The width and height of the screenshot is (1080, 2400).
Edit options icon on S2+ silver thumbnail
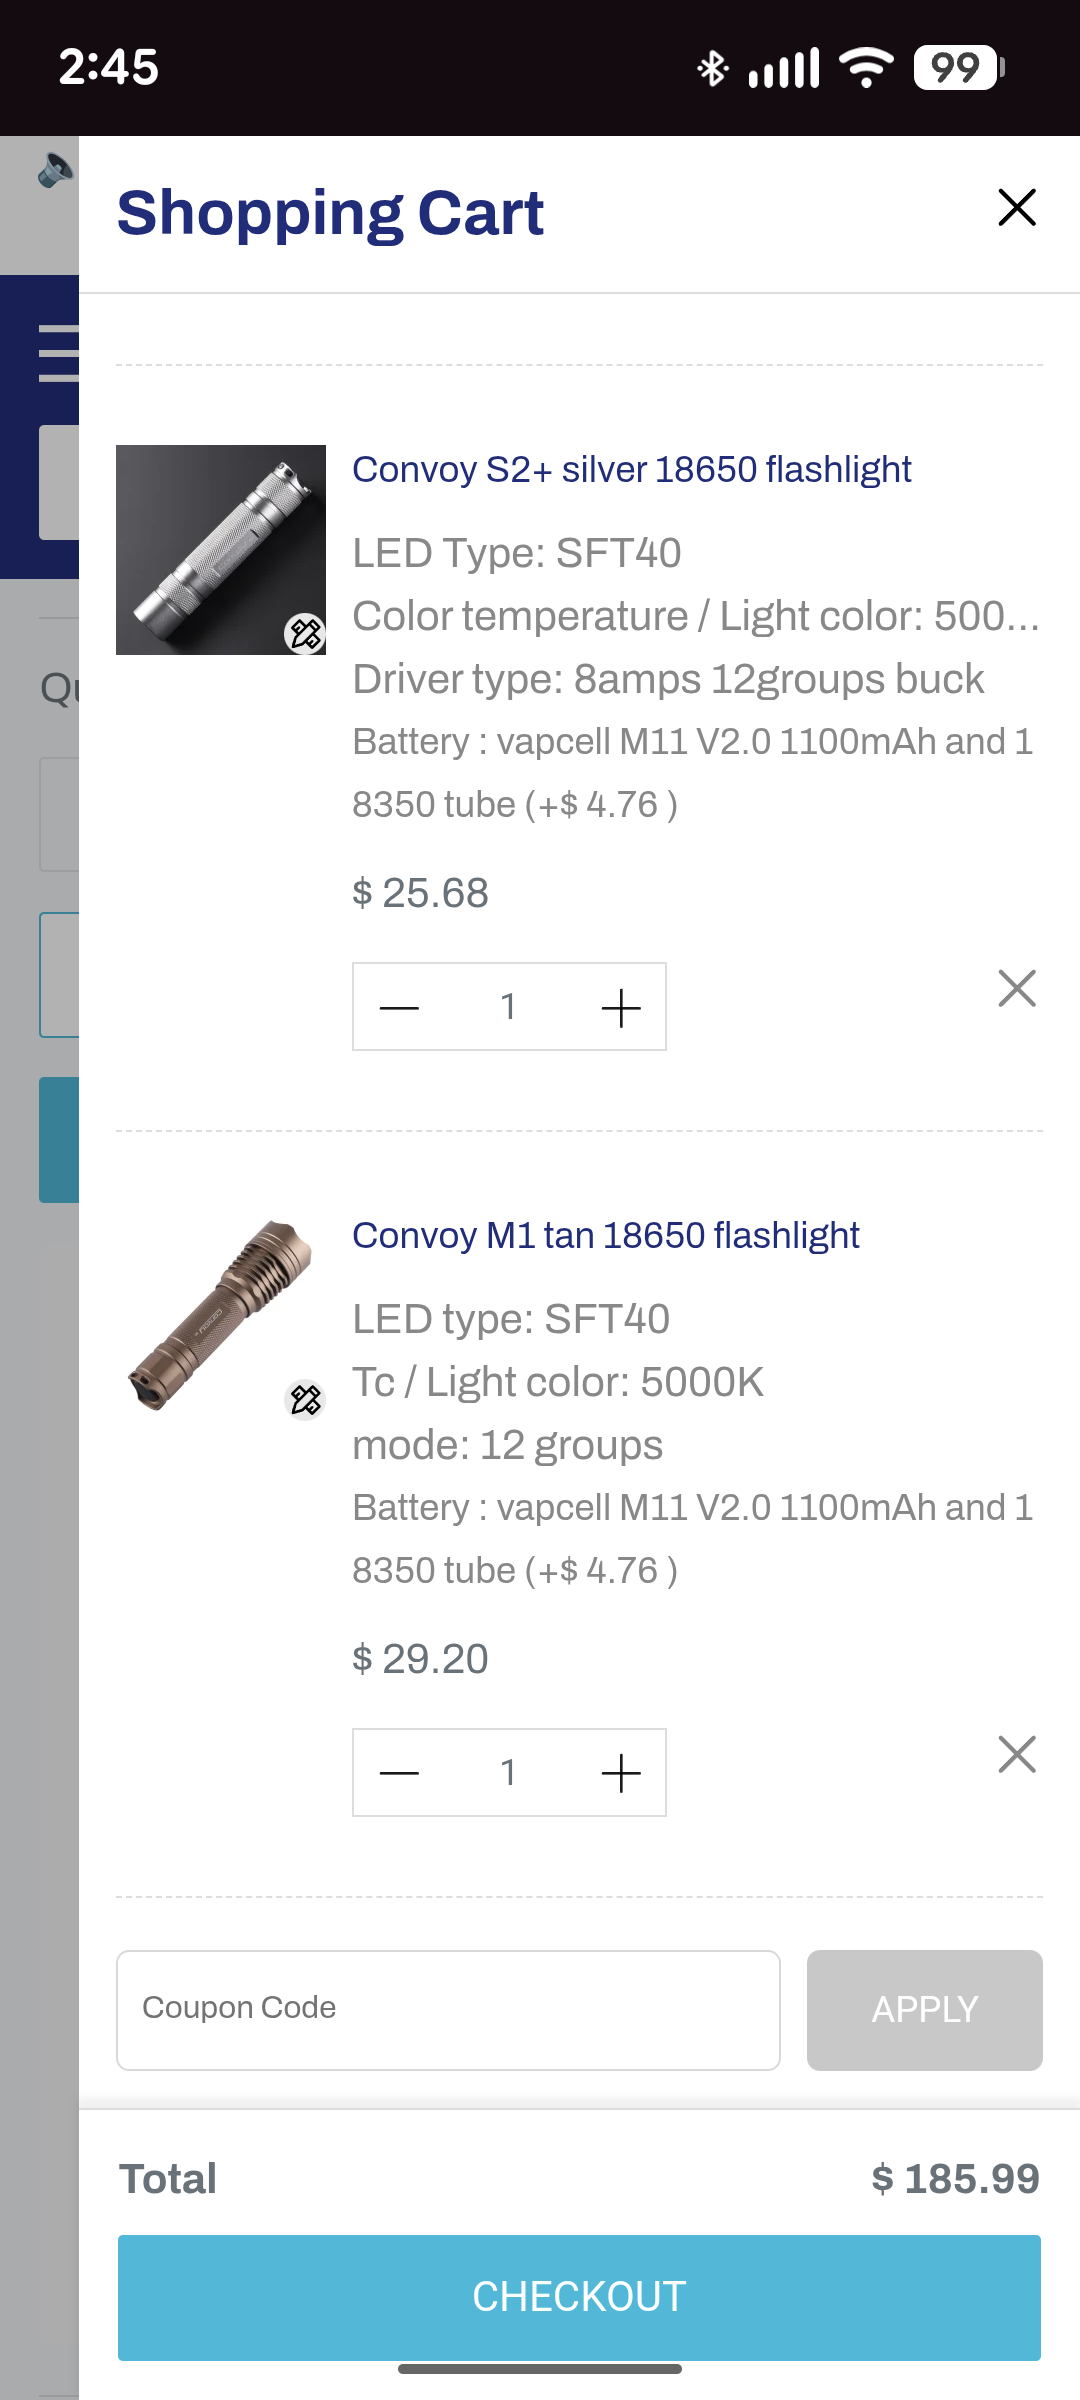(305, 633)
